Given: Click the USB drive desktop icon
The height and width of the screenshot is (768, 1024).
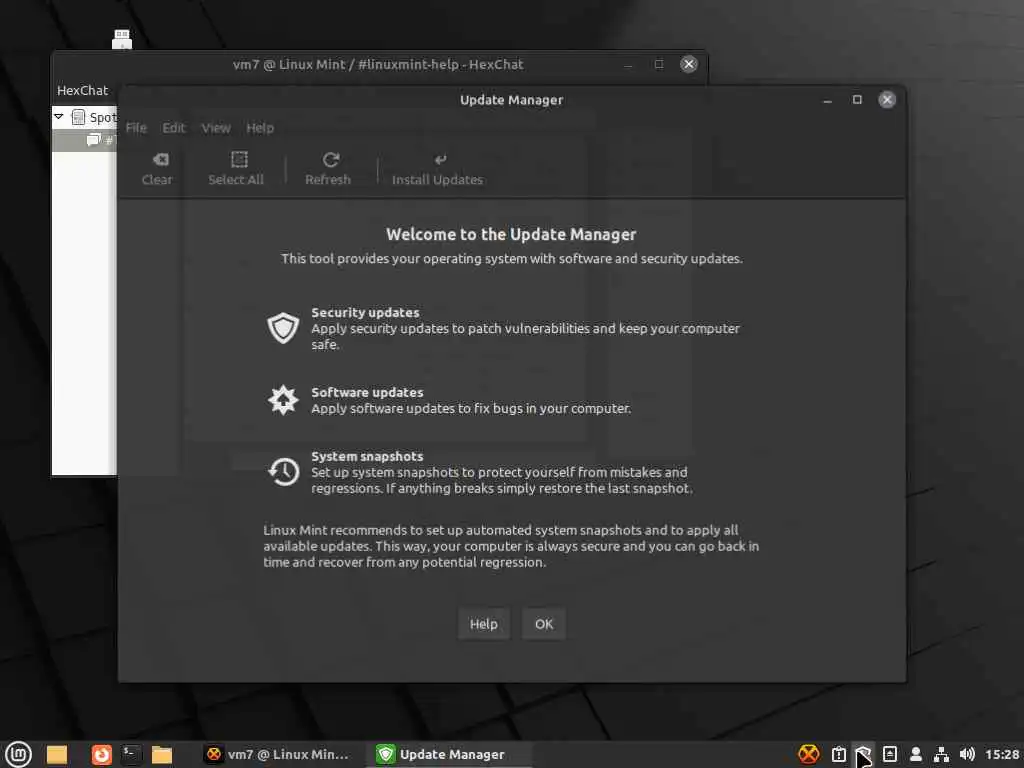Looking at the screenshot, I should coord(121,39).
